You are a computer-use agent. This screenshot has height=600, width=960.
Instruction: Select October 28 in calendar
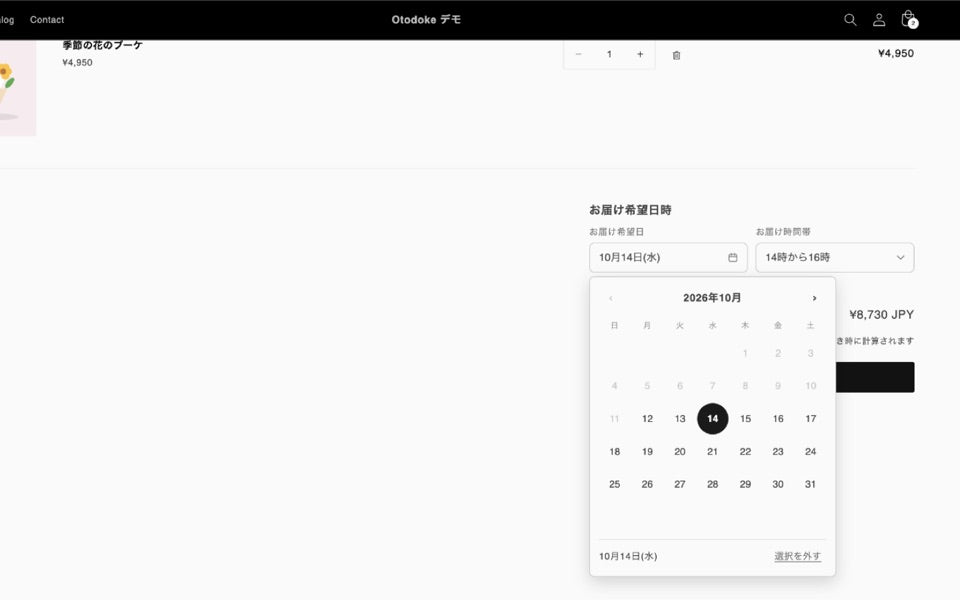[713, 484]
